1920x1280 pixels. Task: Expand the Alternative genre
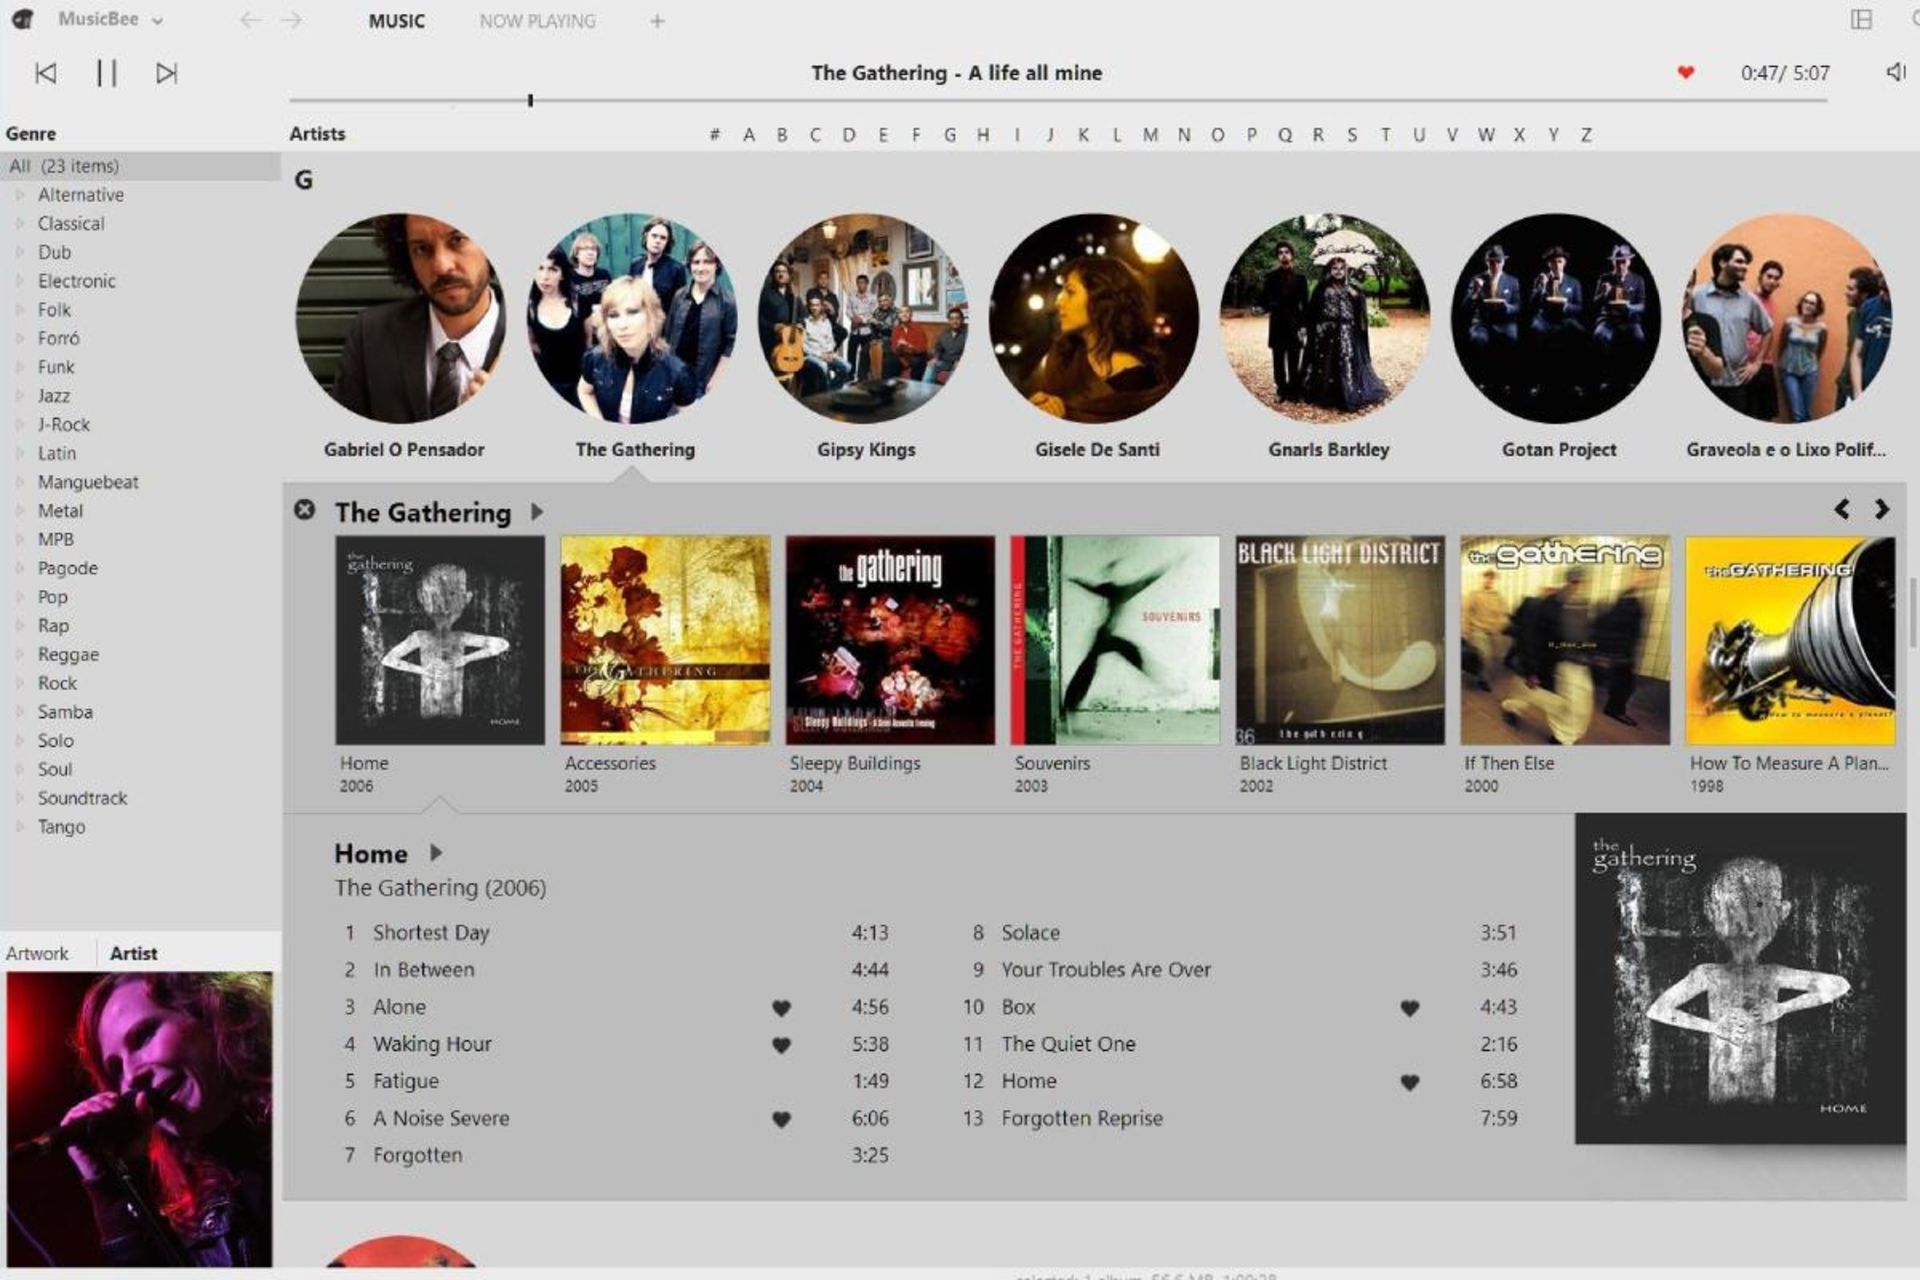[19, 195]
